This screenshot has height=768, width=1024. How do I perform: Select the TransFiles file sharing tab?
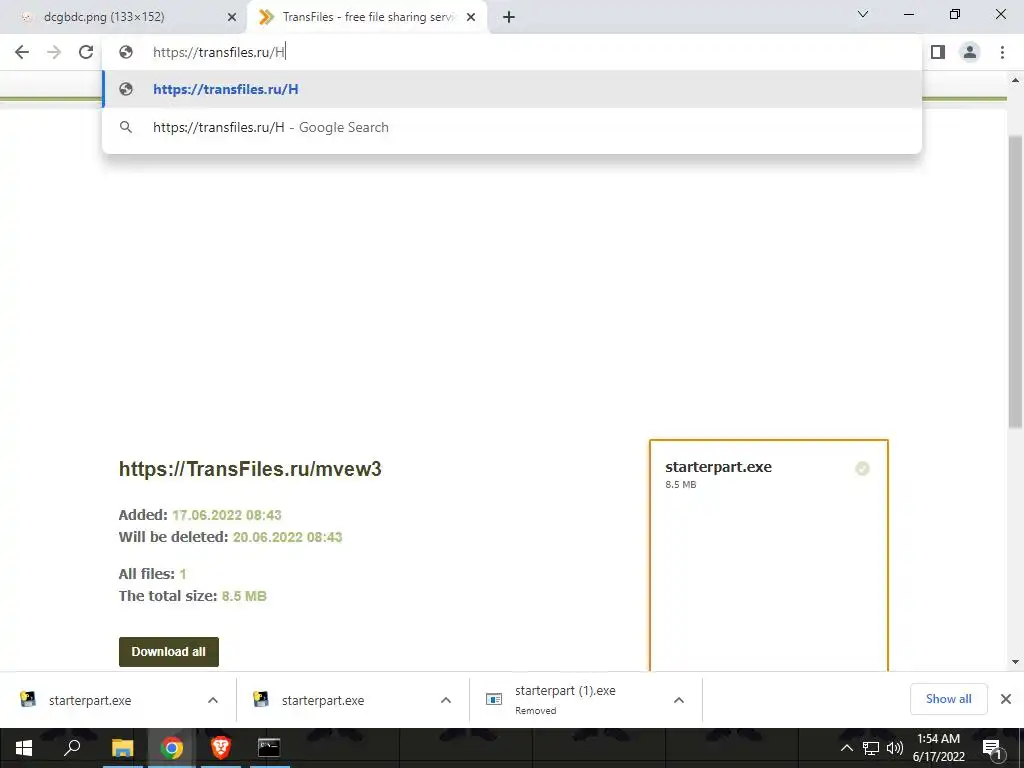[x=367, y=17]
